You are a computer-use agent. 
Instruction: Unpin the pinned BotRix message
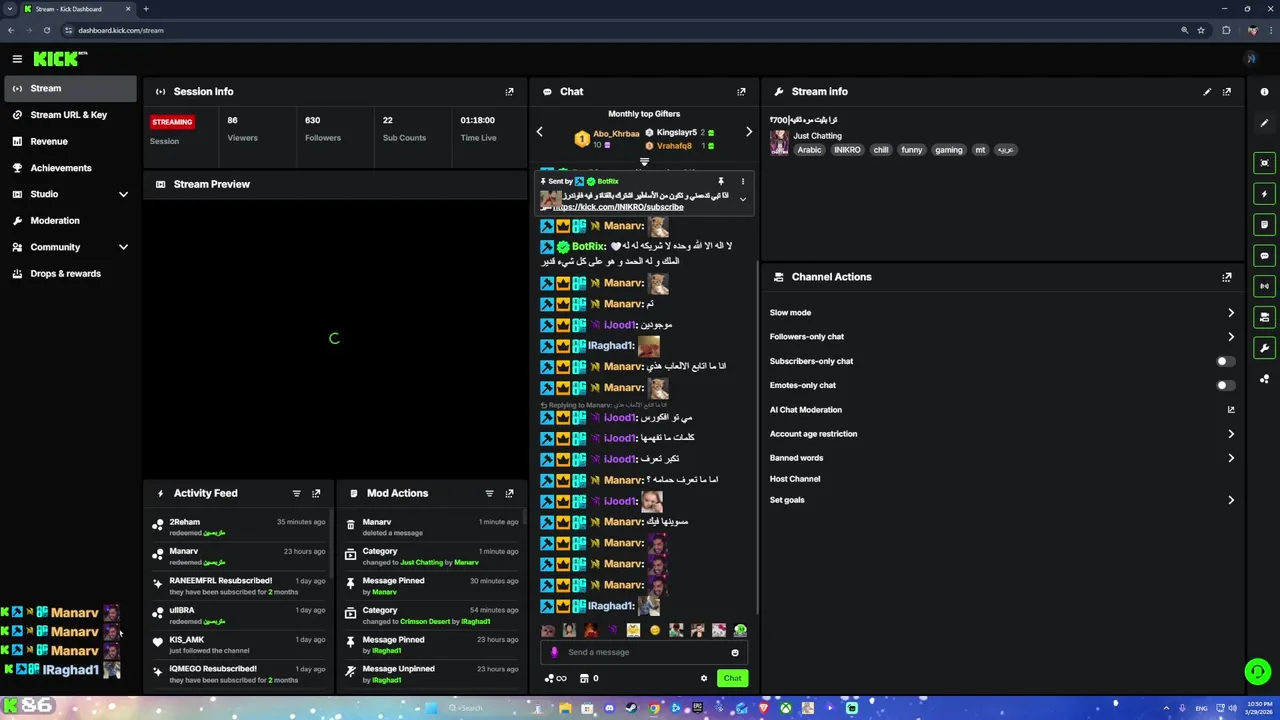[720, 182]
